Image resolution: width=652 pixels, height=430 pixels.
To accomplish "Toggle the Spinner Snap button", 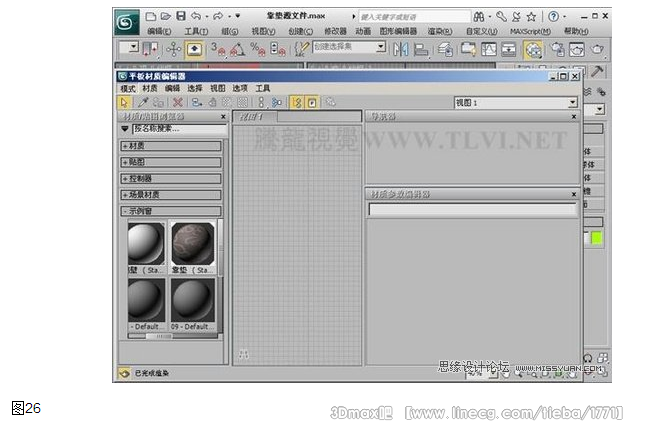I will [x=277, y=49].
